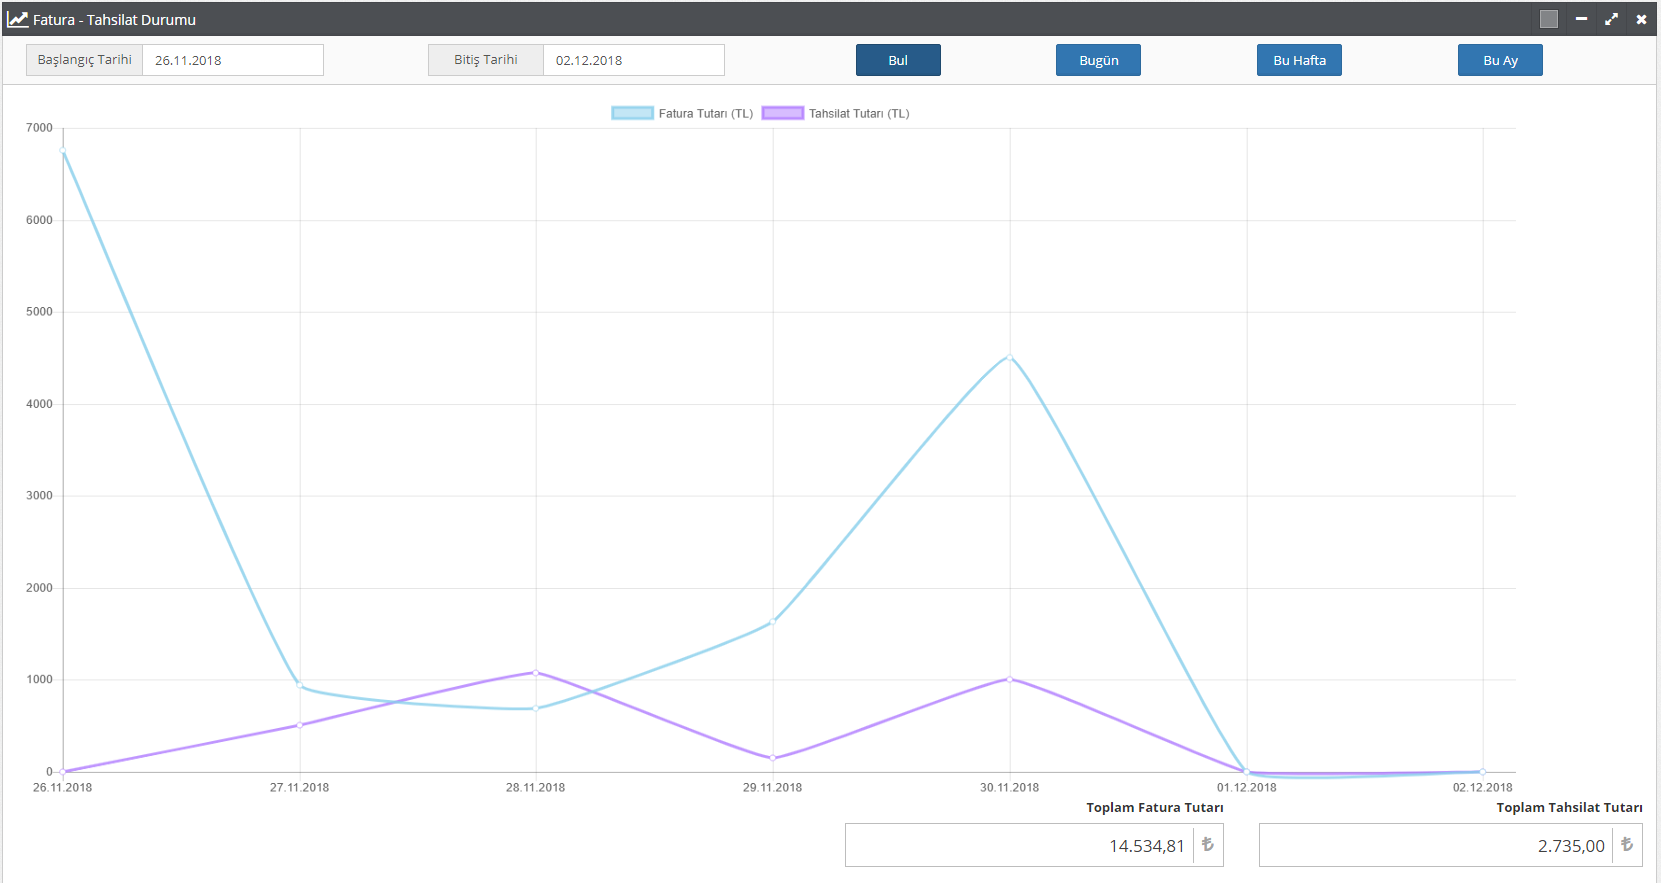Viewport: 1661px width, 883px height.
Task: Select the Bu Hafta range button
Action: 1299,60
